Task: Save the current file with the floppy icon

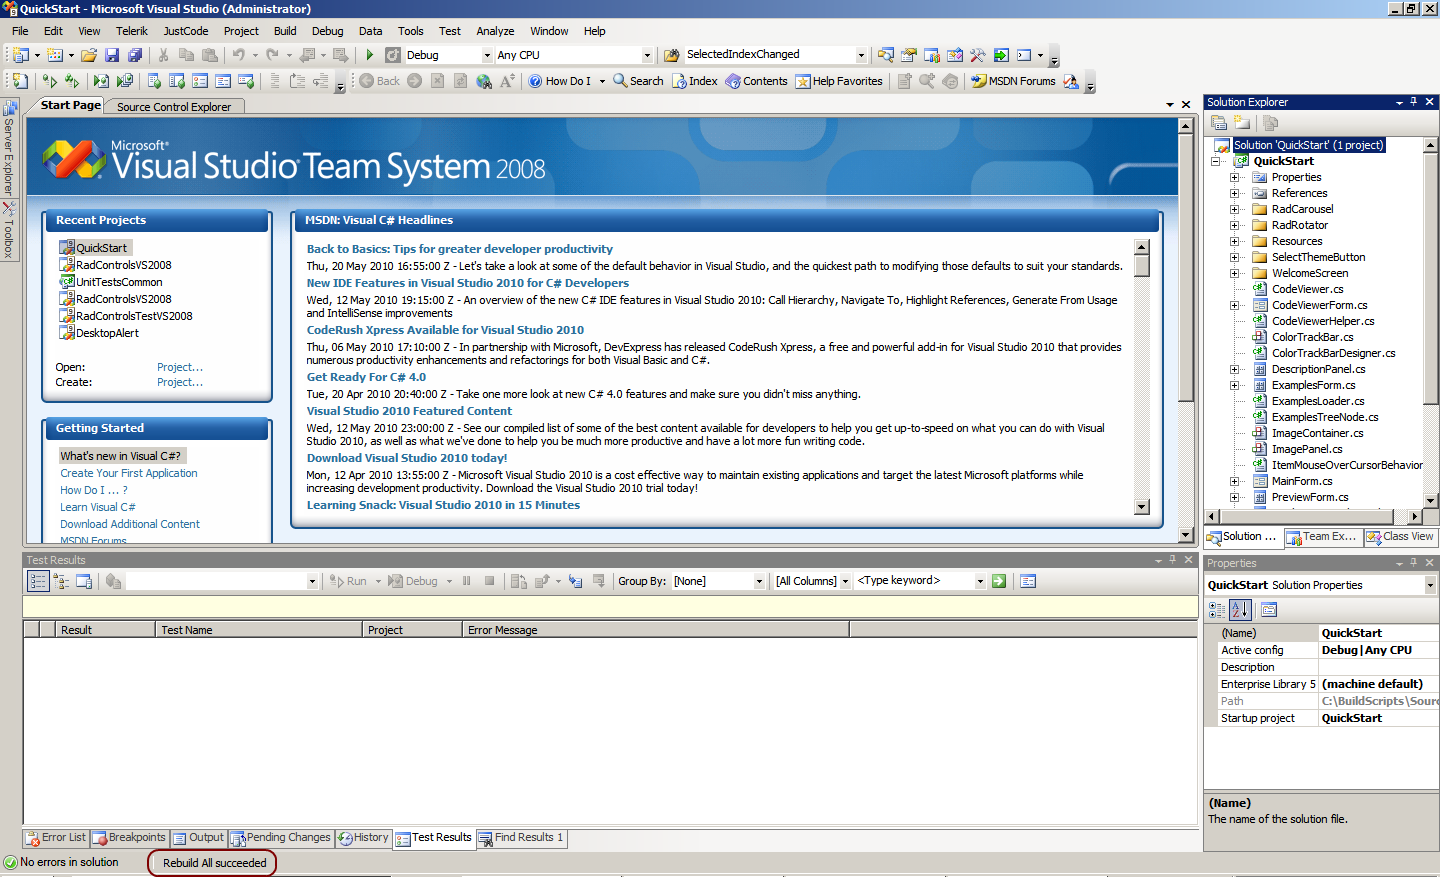Action: pos(112,55)
